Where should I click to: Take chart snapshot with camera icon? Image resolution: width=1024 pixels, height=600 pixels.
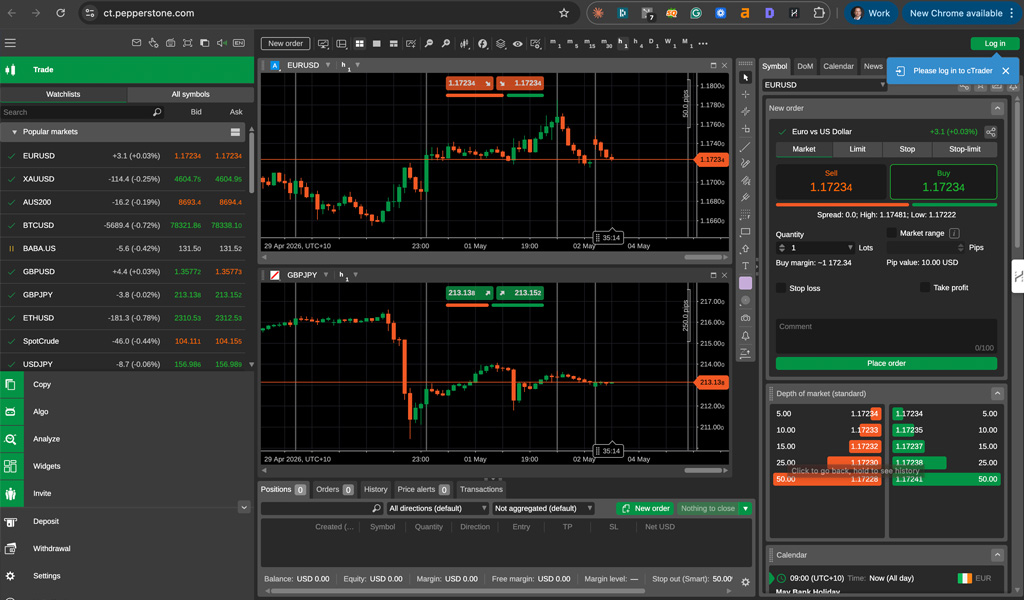pos(745,318)
